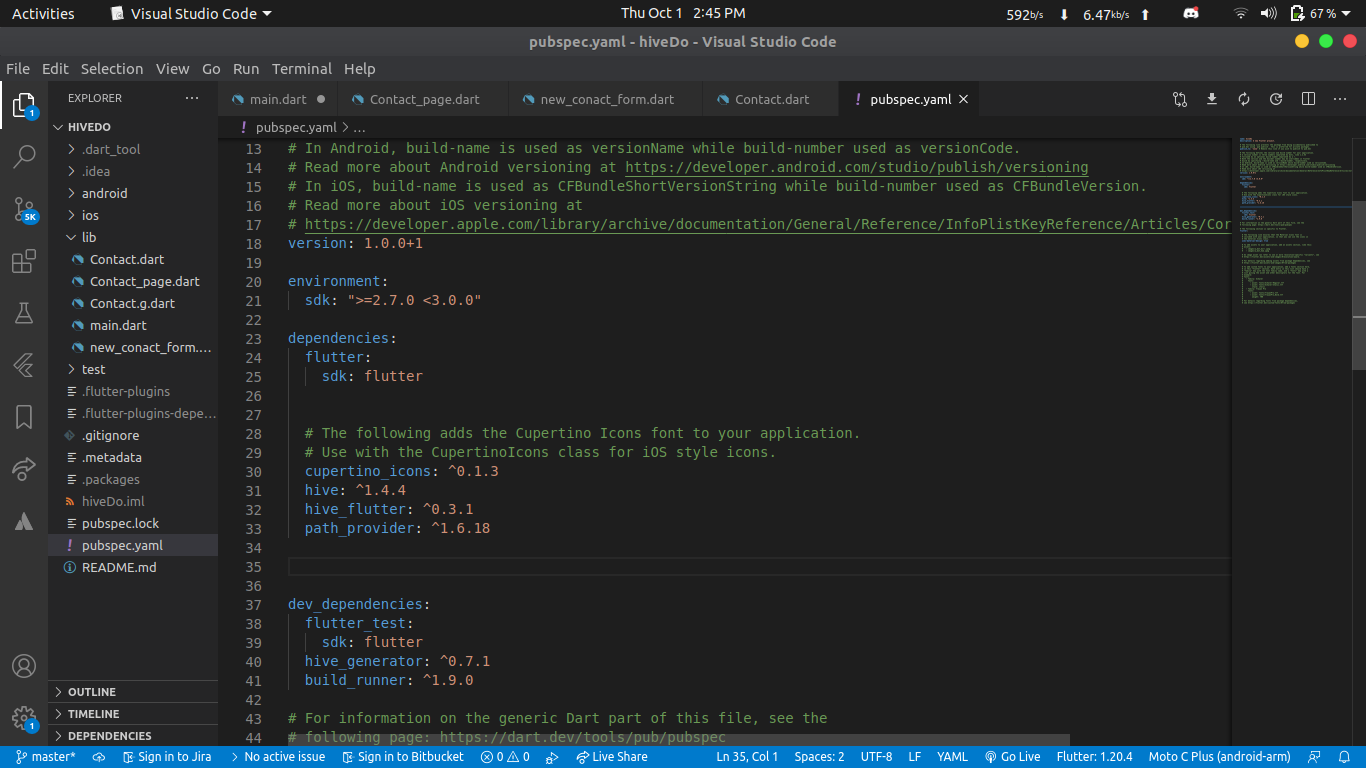Open editor More Actions ellipsis
This screenshot has height=768, width=1366.
coord(1340,99)
